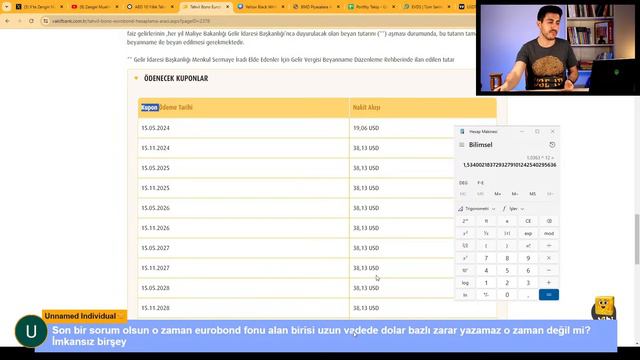Screen dimensions: 640x360
Task: Click the square root key
Action: (x=465, y=246)
